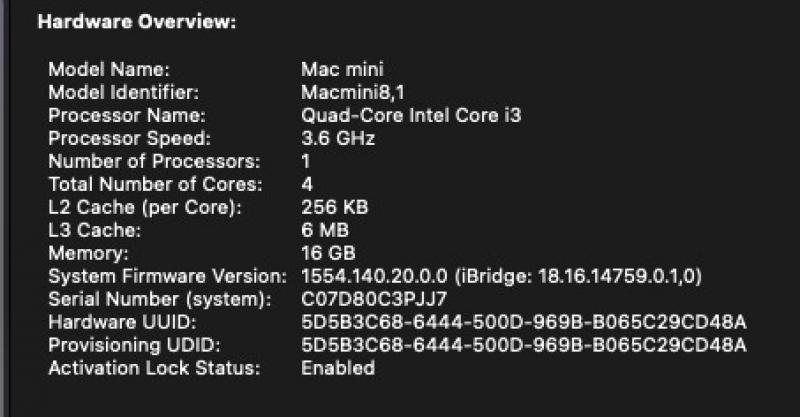Select the Number of Processors label

[154, 161]
